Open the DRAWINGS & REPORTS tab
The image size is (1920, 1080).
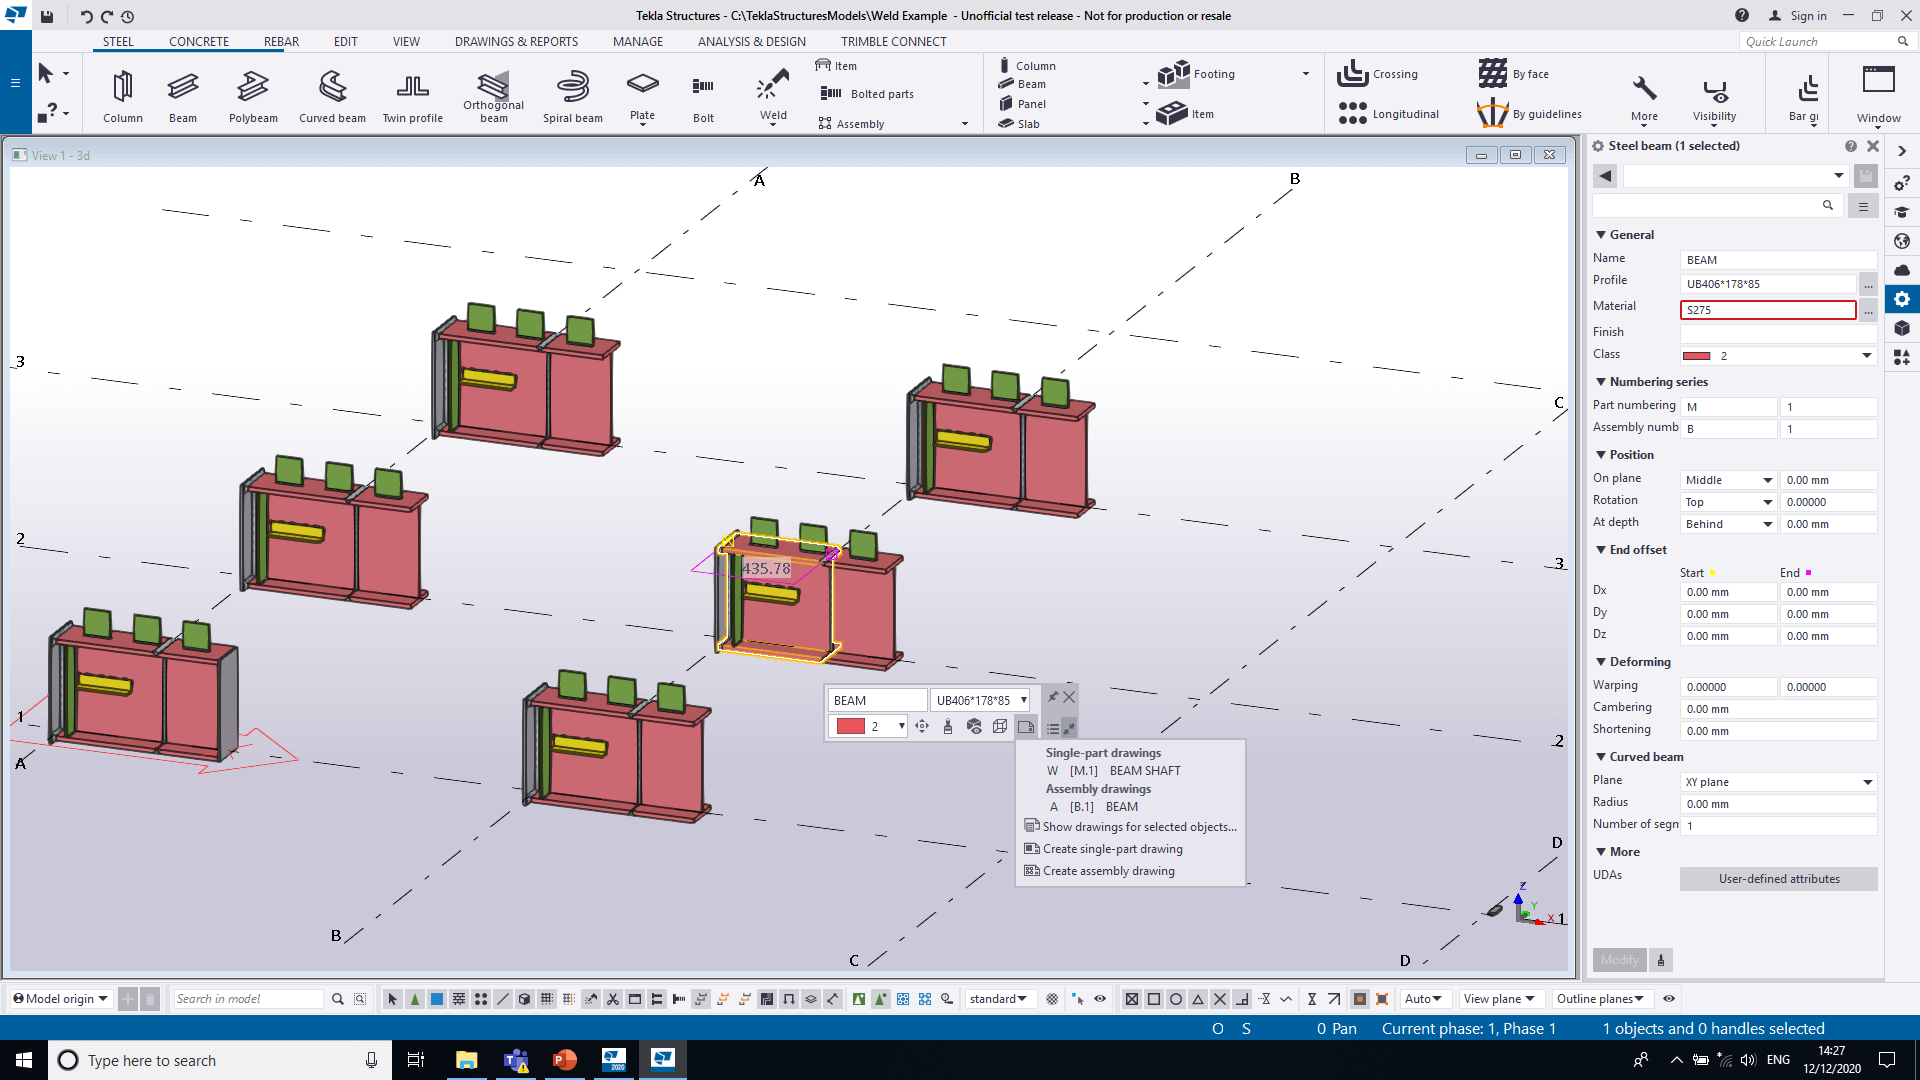click(516, 42)
